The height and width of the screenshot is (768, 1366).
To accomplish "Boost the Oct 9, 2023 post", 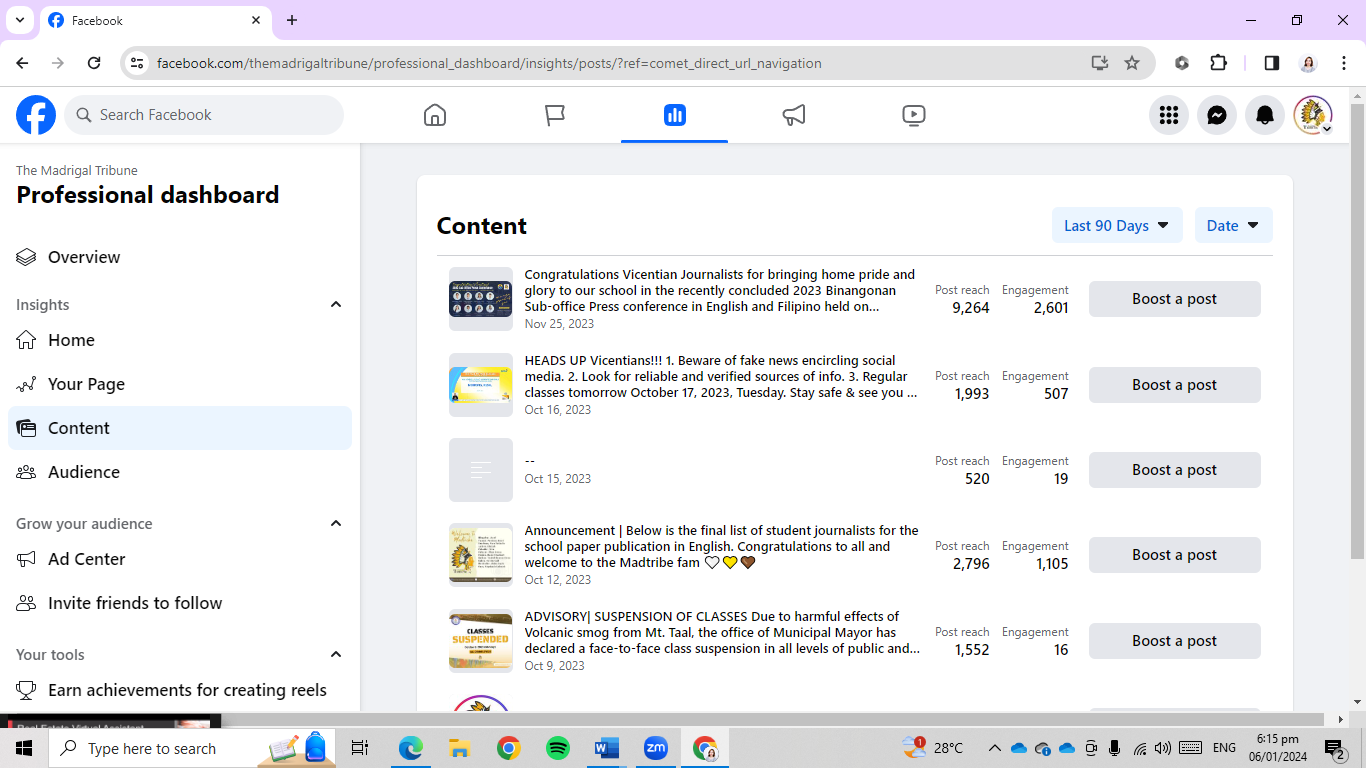I will click(x=1175, y=641).
